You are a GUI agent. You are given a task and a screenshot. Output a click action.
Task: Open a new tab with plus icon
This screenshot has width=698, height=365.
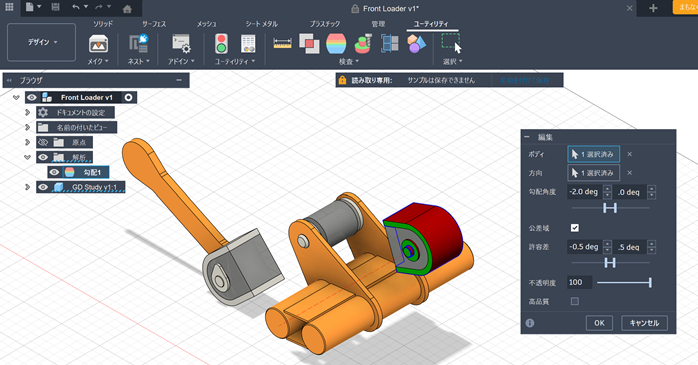pos(653,8)
